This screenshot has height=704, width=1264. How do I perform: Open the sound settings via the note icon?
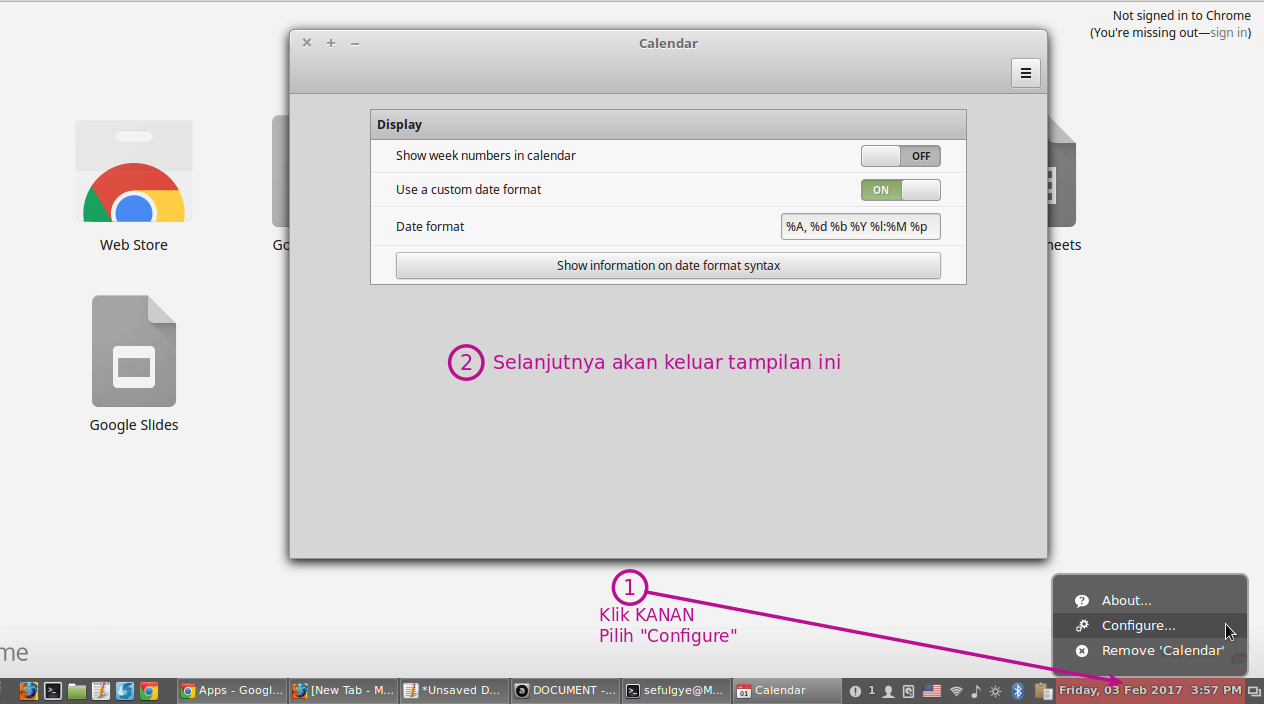pos(976,690)
